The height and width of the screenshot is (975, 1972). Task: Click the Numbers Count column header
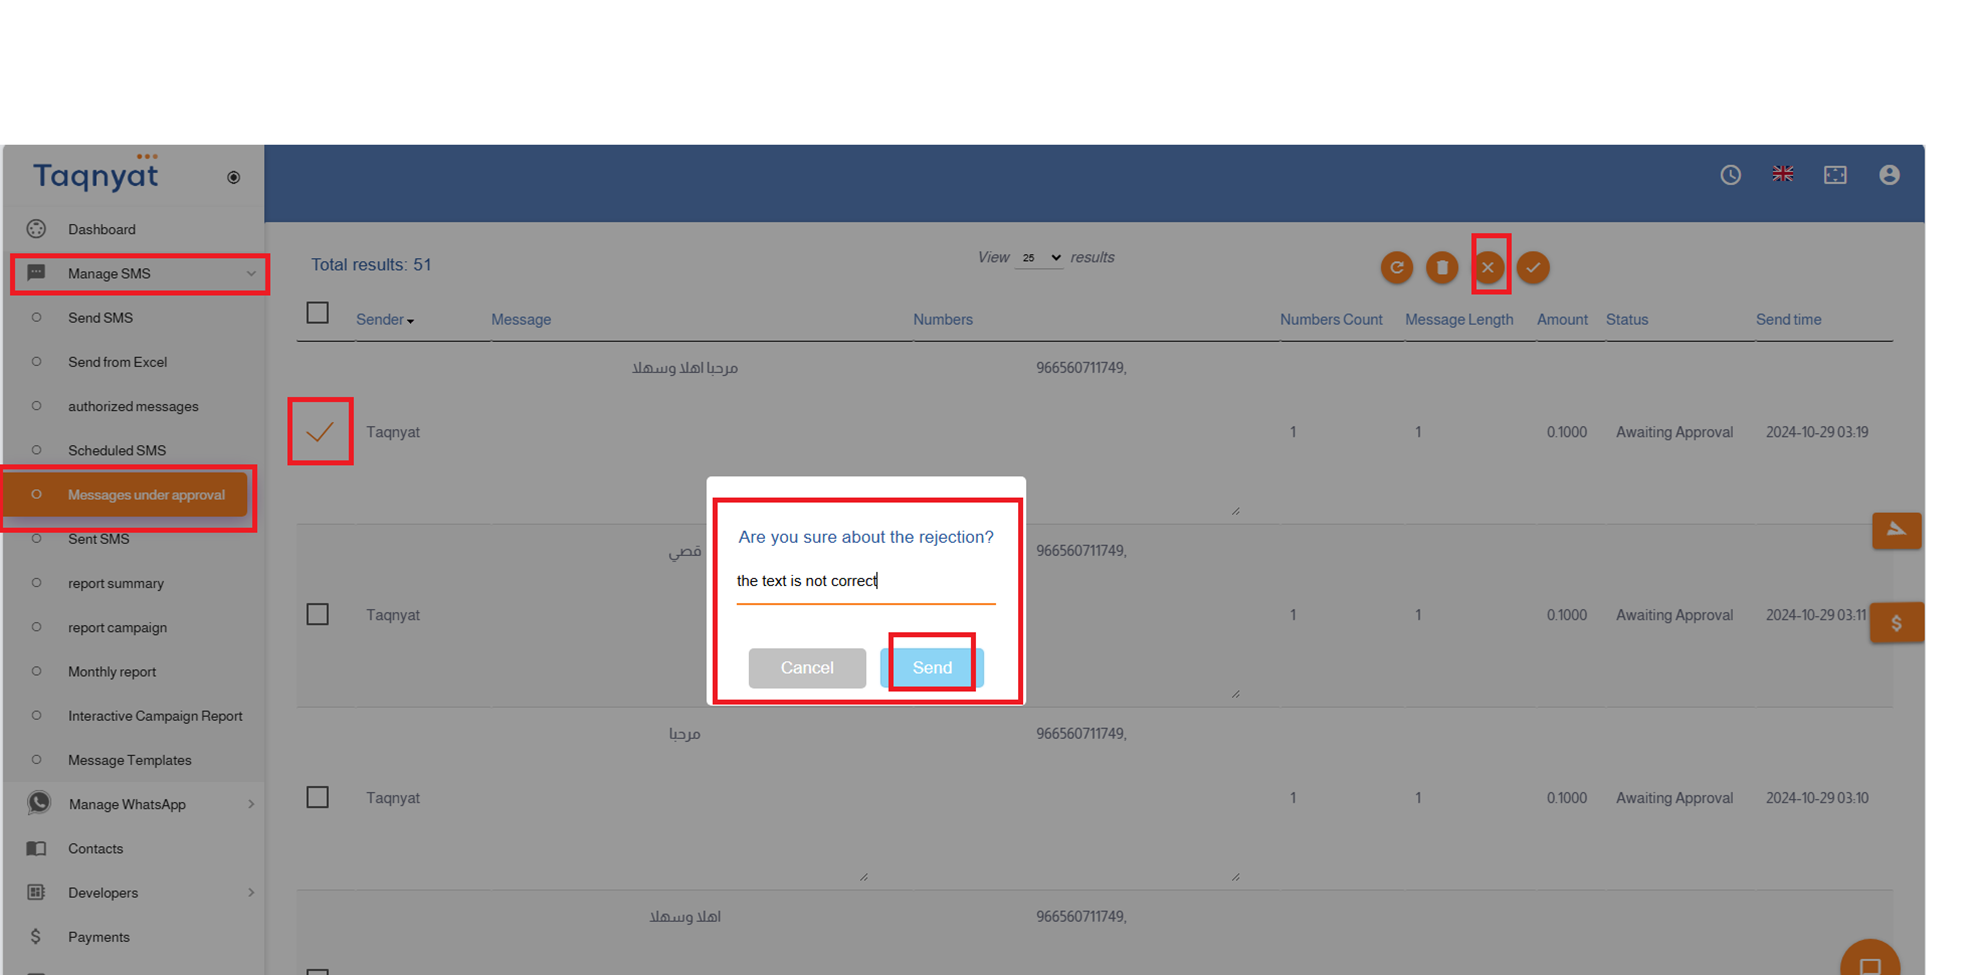(x=1331, y=320)
